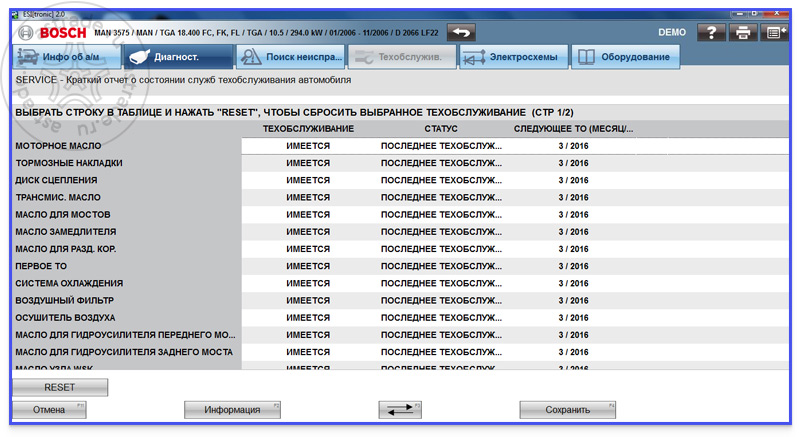799x437 pixels.
Task: Select the МАСЛО ДЛЯ РАЗД. КОР. row
Action: [x=401, y=249]
